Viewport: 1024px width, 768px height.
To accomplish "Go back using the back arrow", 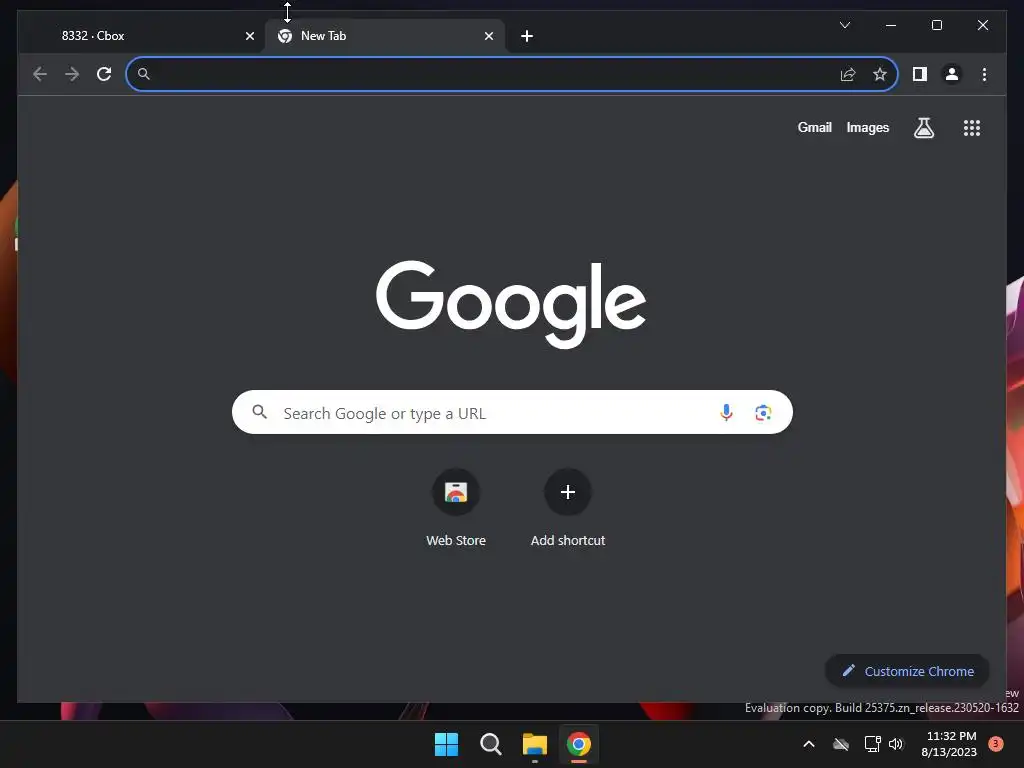I will click(x=40, y=74).
